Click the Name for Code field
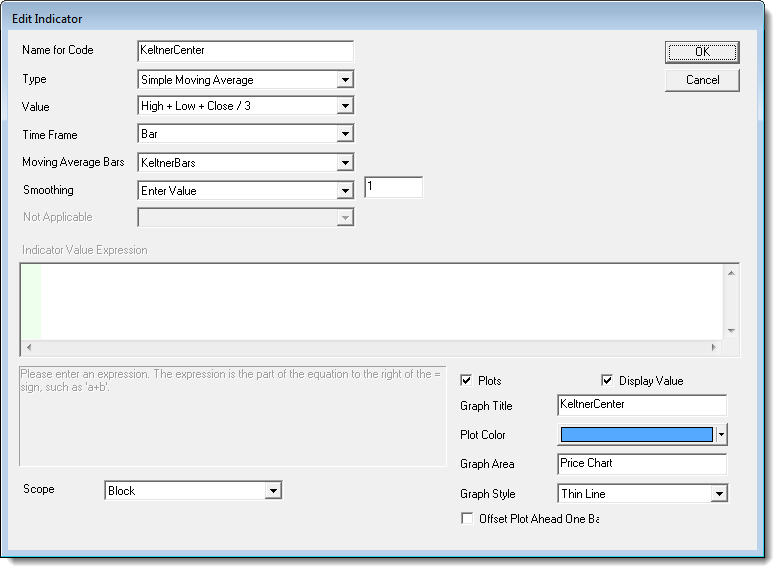Viewport: 780px width, 573px height. [x=245, y=51]
